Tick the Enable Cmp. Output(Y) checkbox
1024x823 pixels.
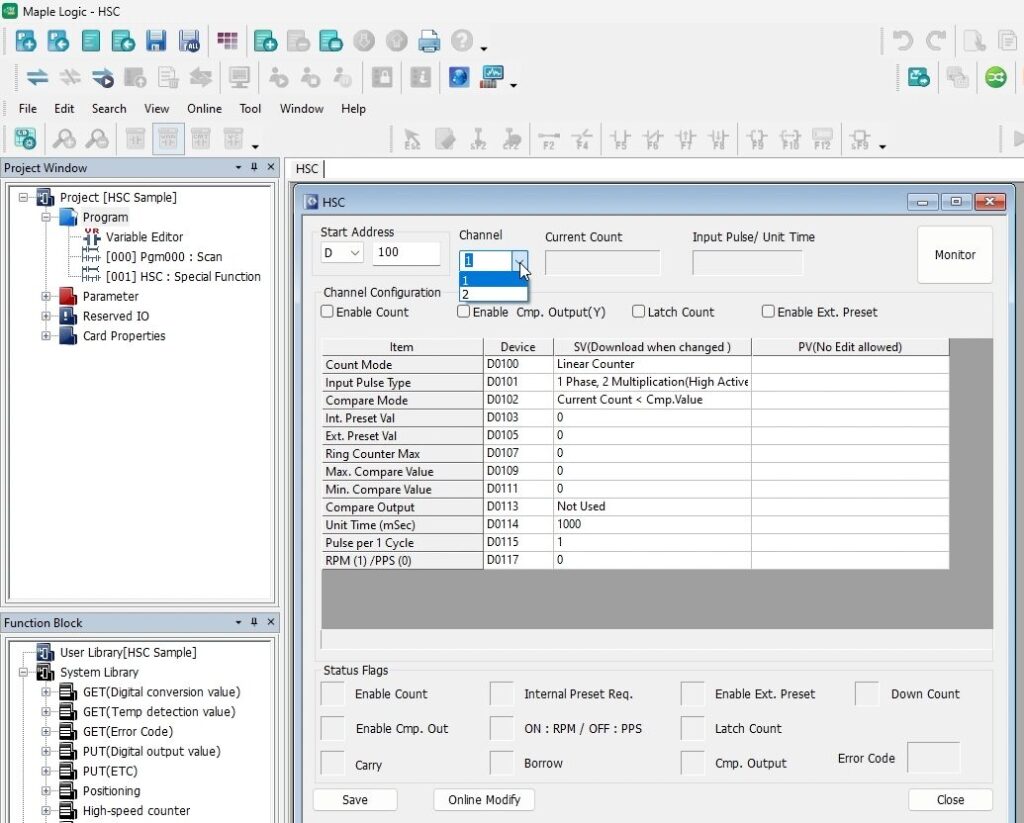point(464,312)
